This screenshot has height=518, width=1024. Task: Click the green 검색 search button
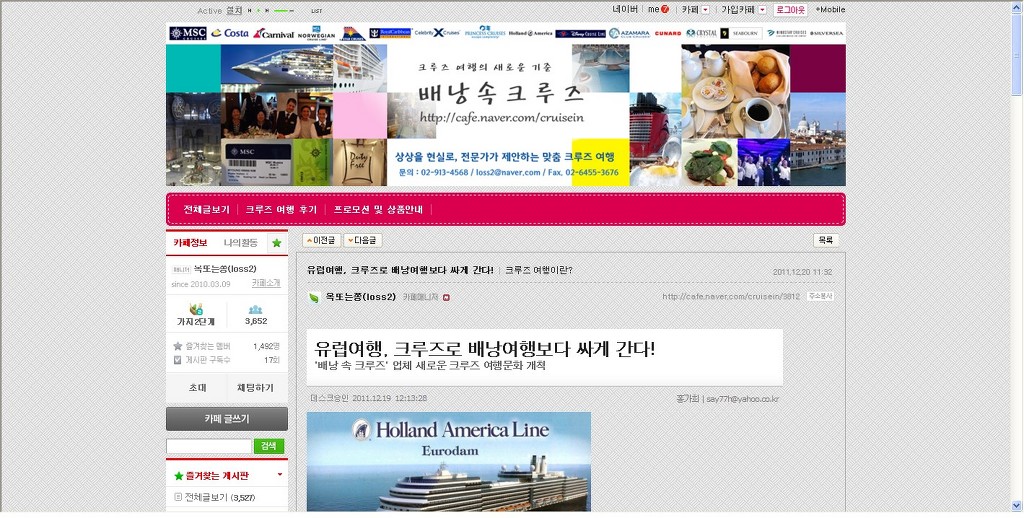(x=269, y=446)
